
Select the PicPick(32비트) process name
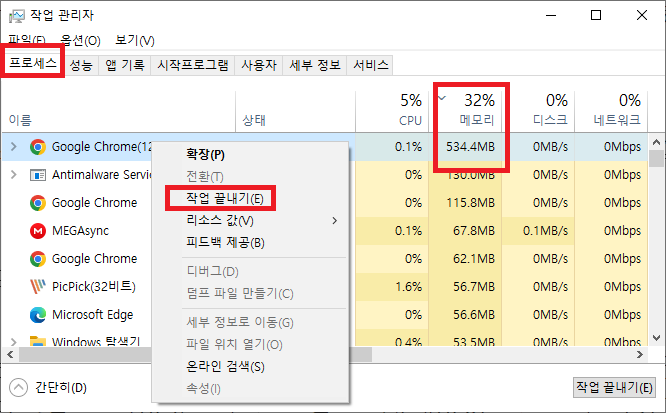tap(93, 287)
